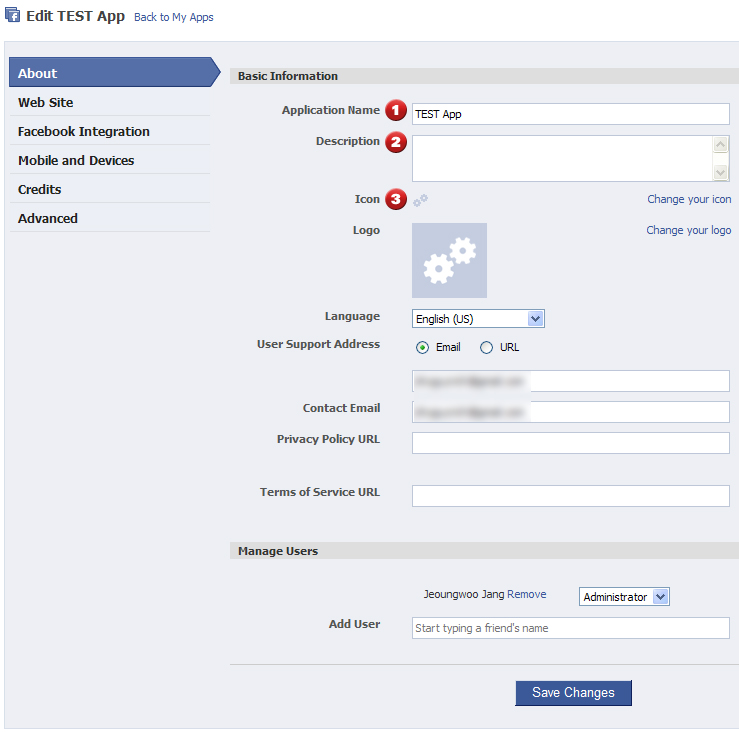
Task: Open the Web Site section
Action: (110, 102)
